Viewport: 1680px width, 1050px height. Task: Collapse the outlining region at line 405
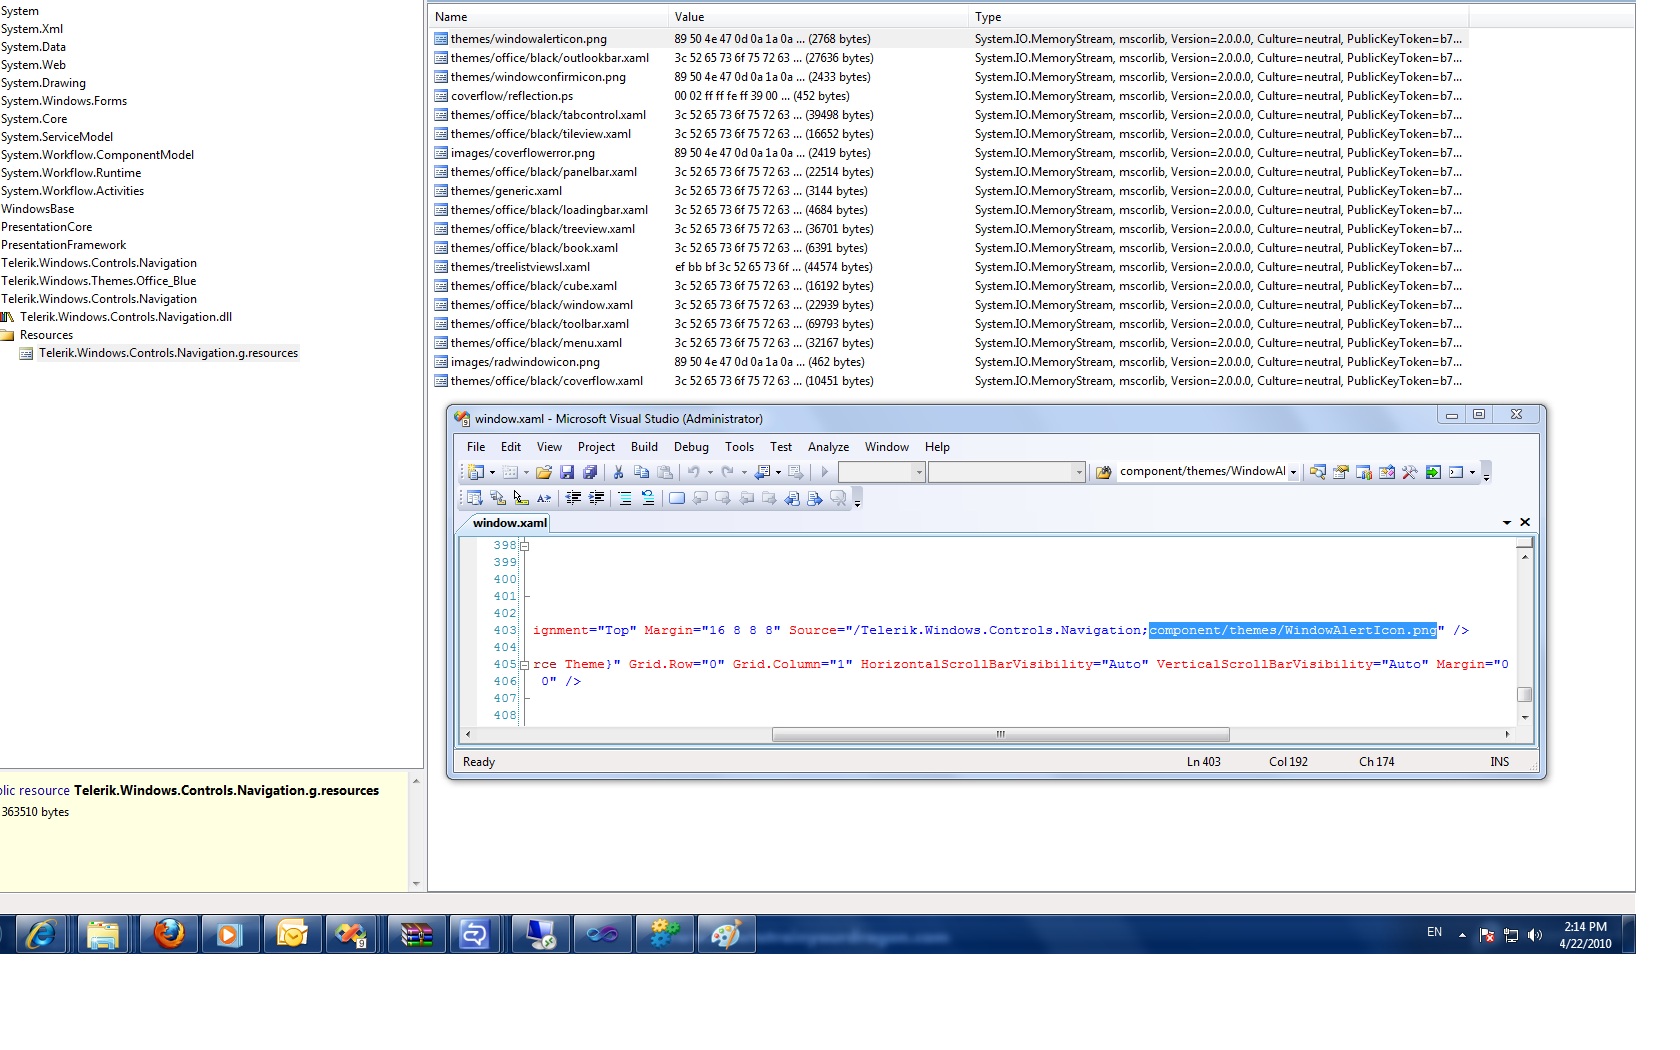524,665
